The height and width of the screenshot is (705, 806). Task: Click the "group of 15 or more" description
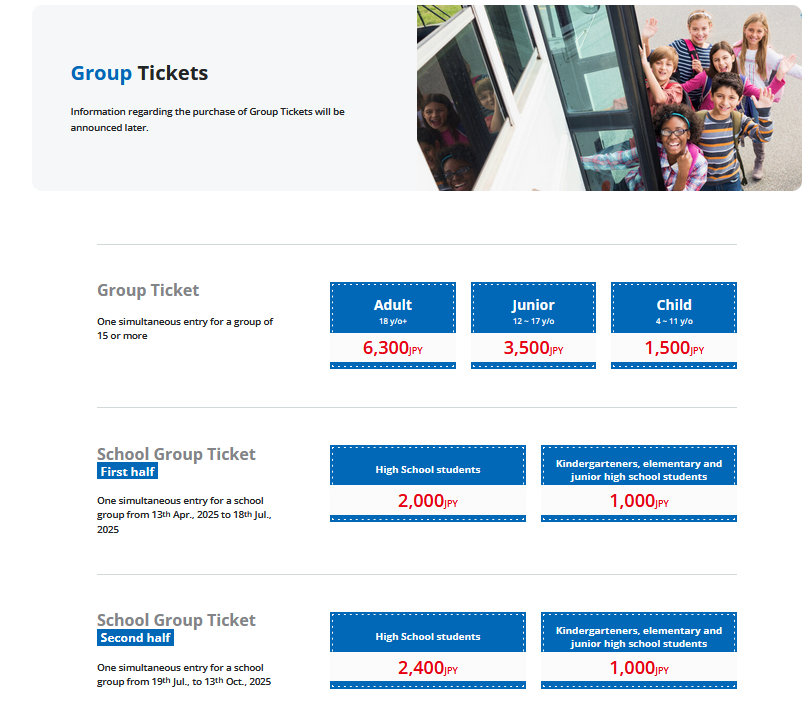[x=185, y=328]
